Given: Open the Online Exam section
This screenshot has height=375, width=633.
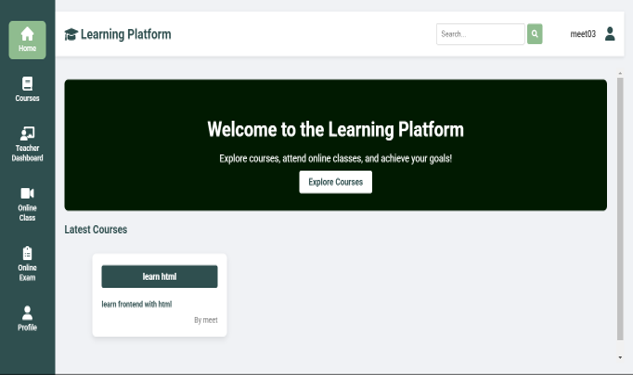Looking at the screenshot, I should [x=27, y=264].
